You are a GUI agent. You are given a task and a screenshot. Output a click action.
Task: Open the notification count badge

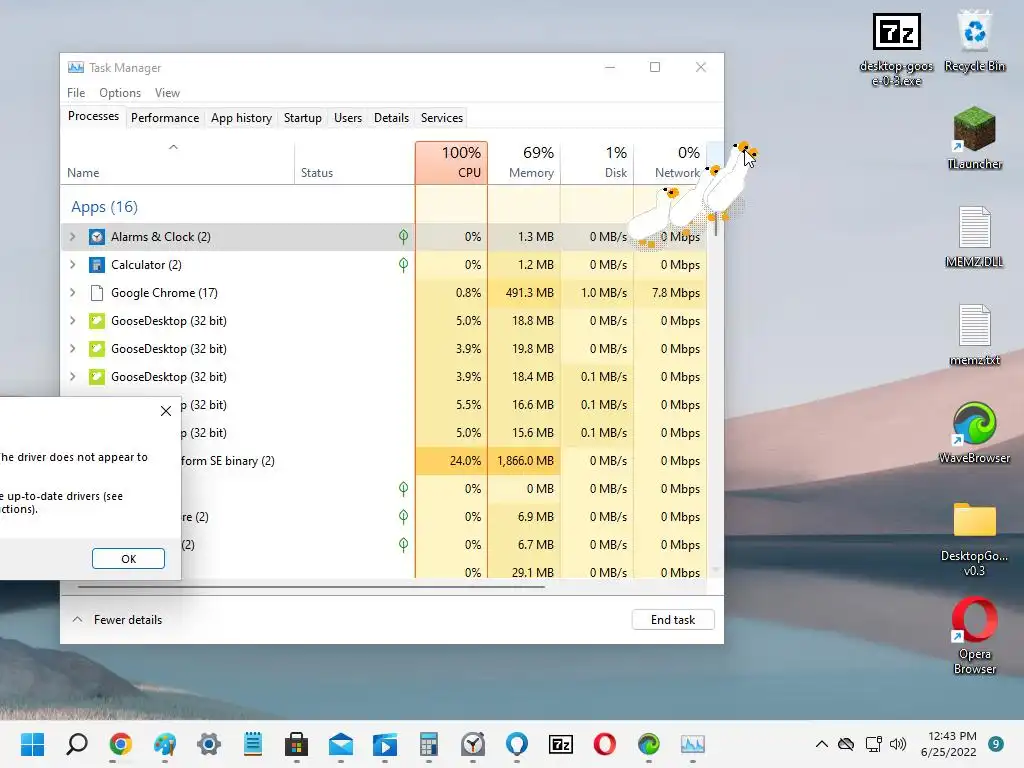click(996, 744)
